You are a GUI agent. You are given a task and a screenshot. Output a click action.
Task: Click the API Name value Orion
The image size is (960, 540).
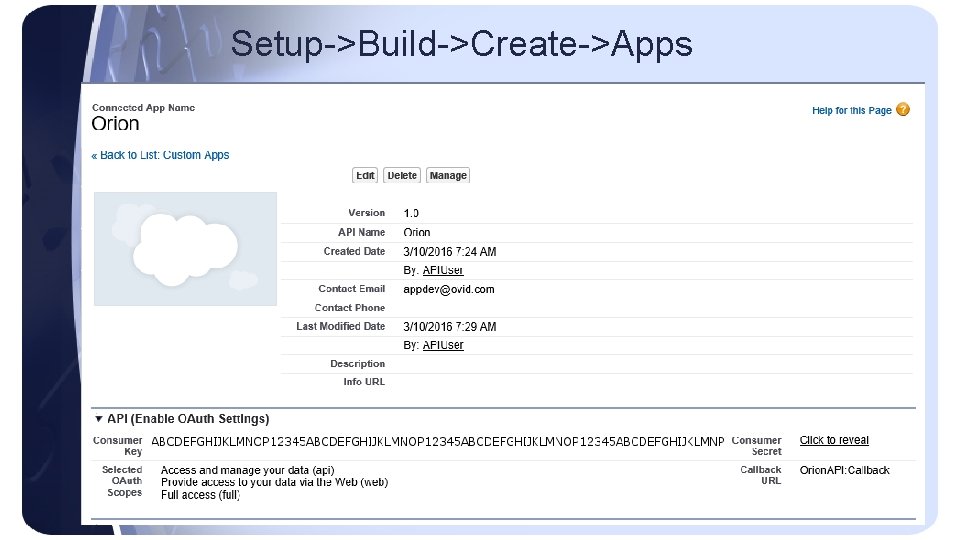click(x=417, y=232)
